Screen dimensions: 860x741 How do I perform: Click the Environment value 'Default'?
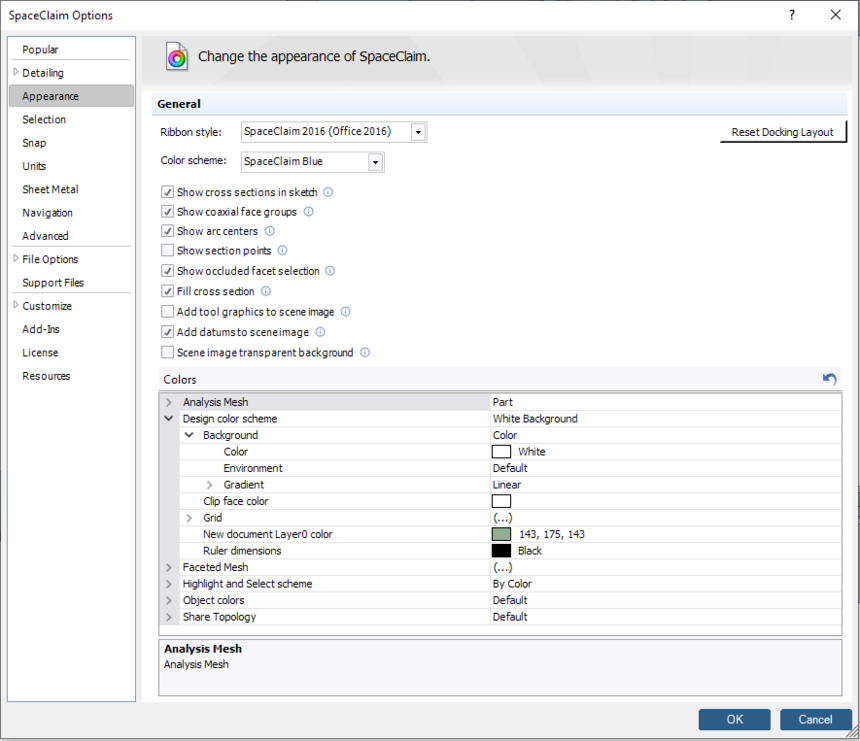(510, 468)
